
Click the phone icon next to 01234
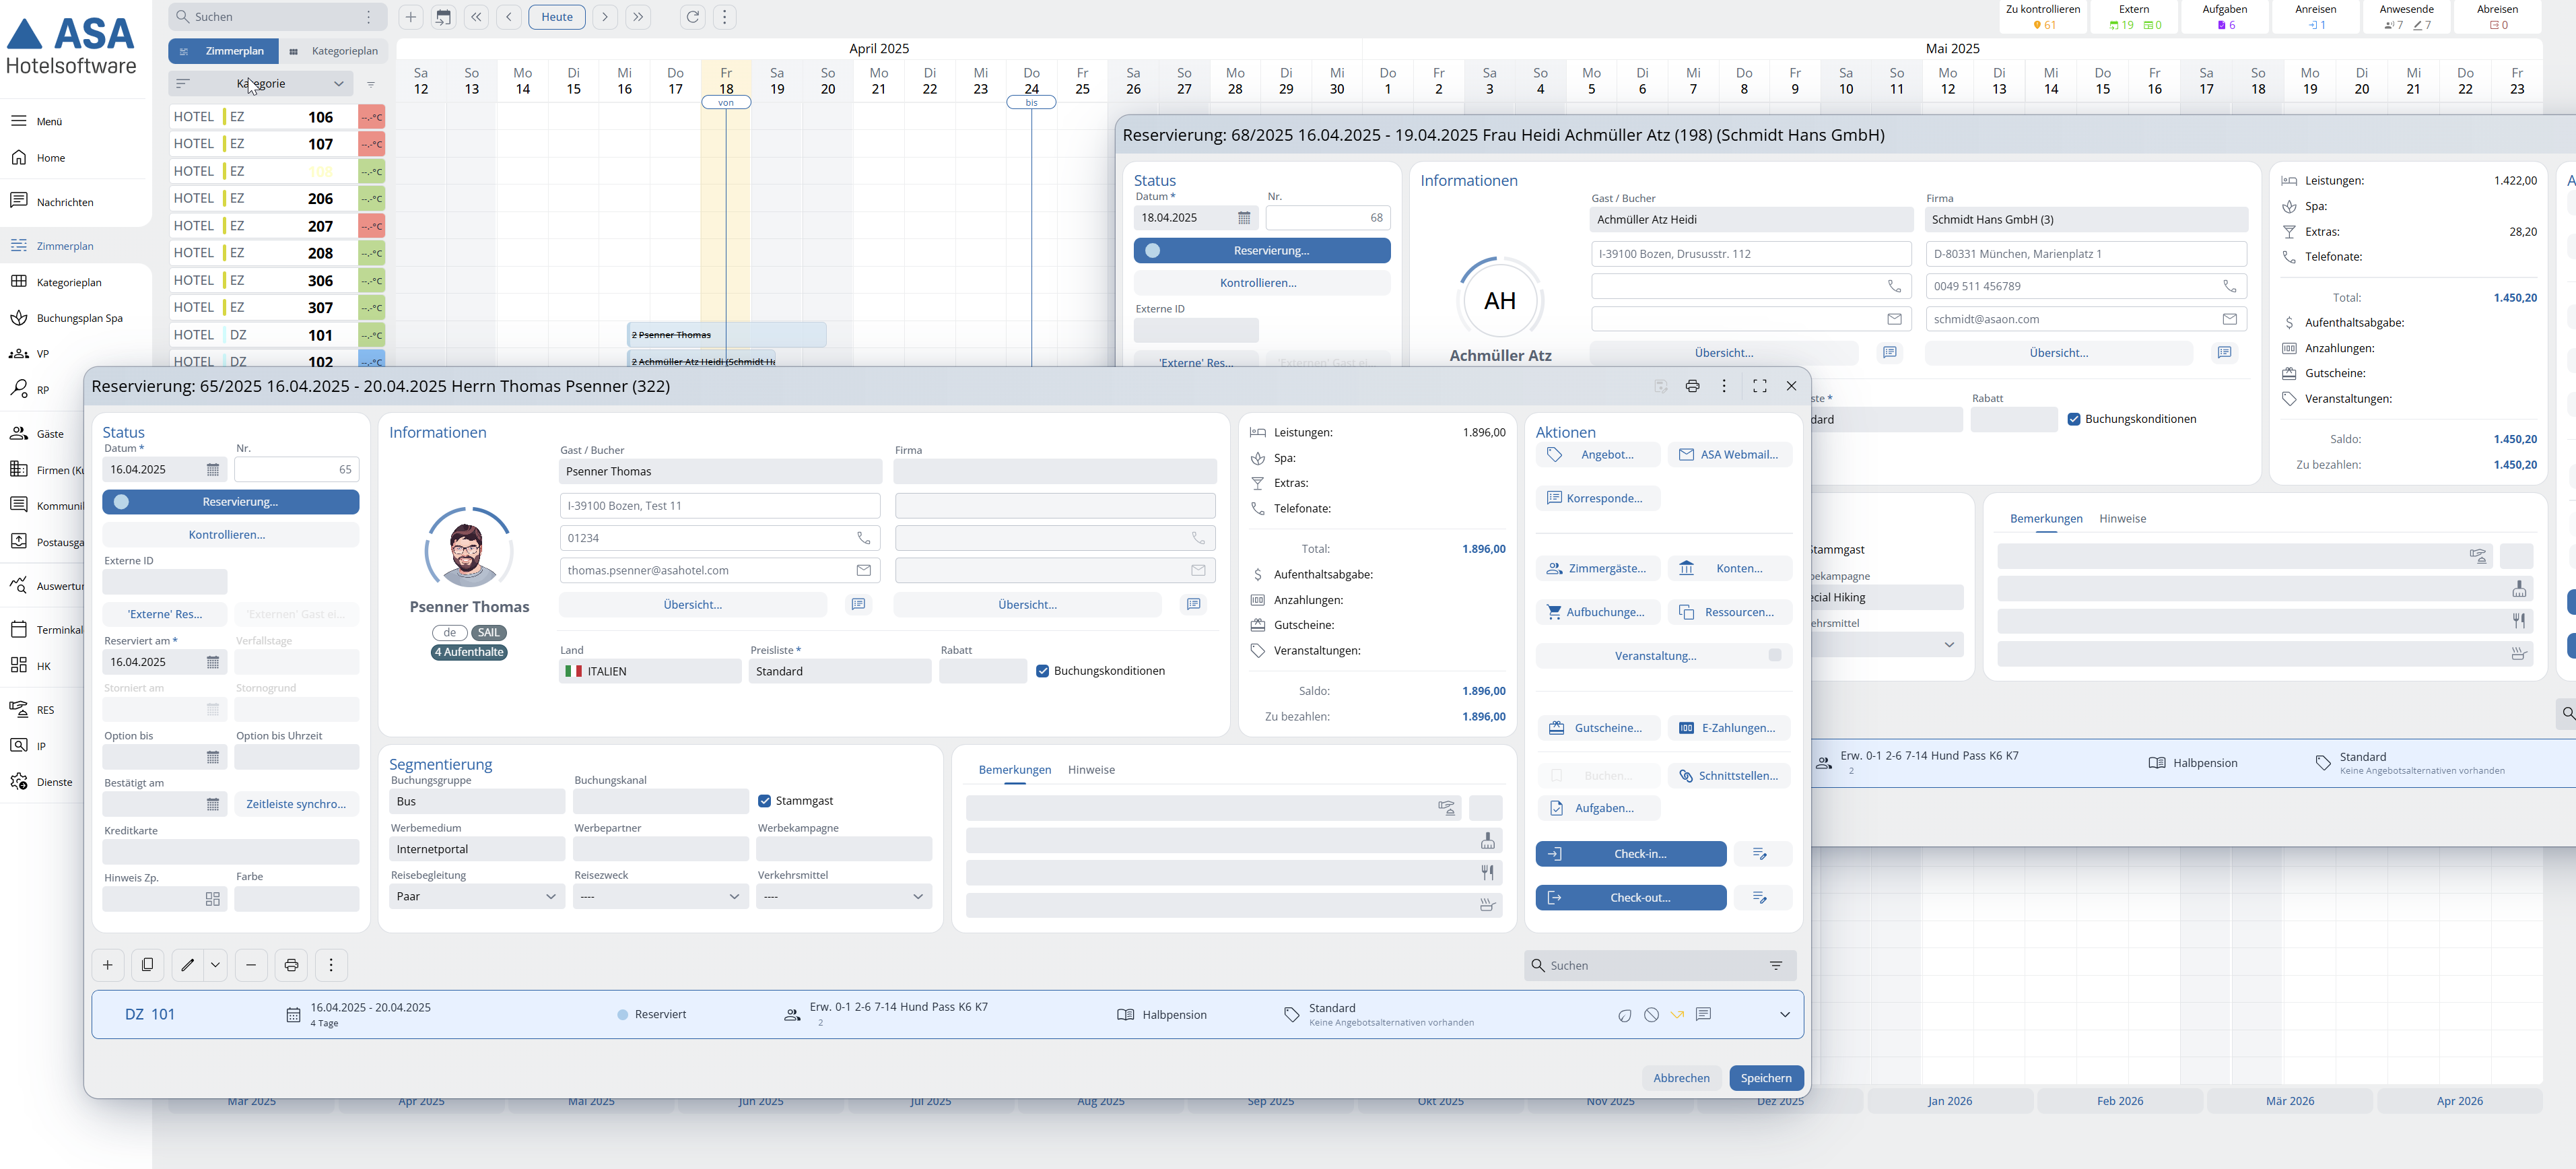864,538
